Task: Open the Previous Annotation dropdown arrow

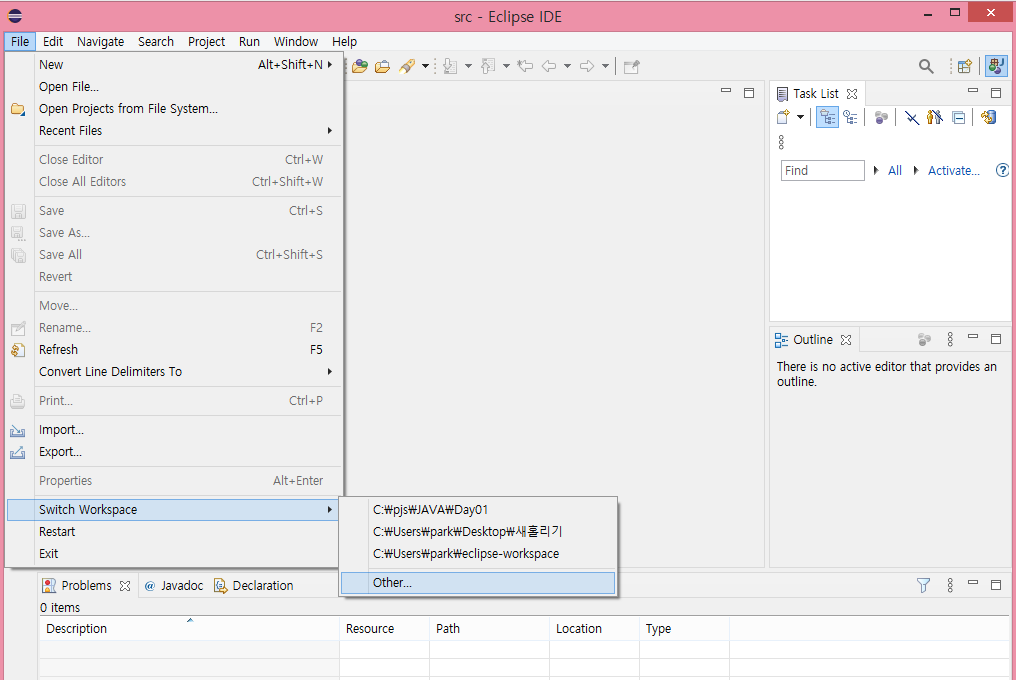Action: click(x=506, y=66)
